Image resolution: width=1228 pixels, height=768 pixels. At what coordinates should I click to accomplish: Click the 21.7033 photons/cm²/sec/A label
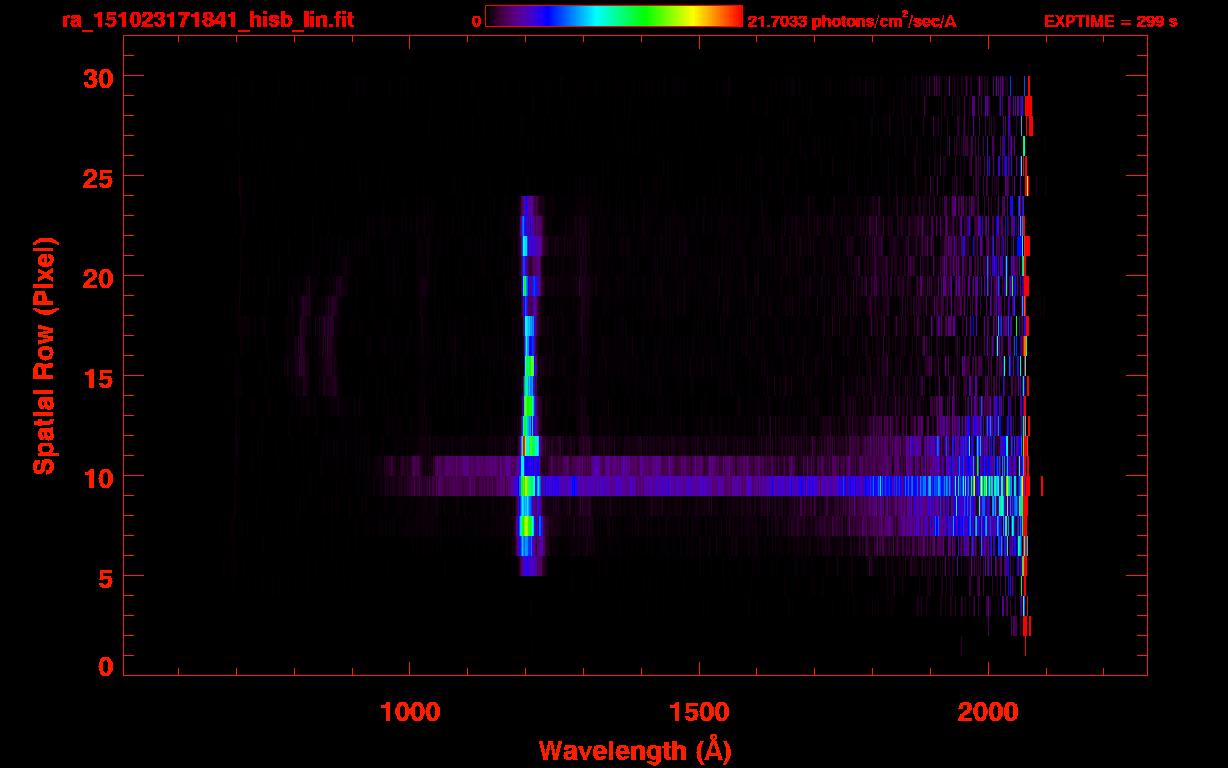tap(852, 21)
